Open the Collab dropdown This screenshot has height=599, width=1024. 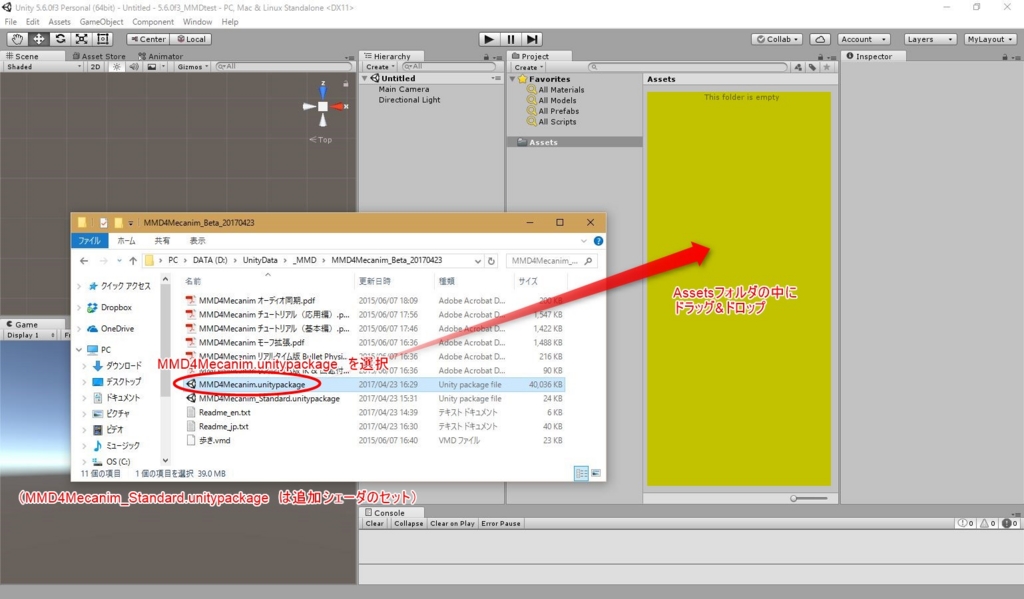pyautogui.click(x=777, y=39)
